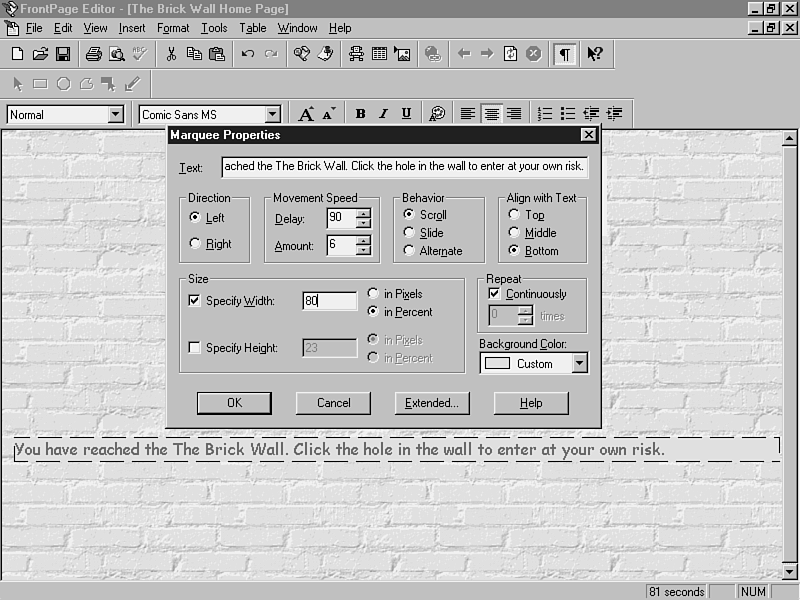Click the Copy toolbar icon
Viewport: 800px width, 600px height.
tap(194, 54)
